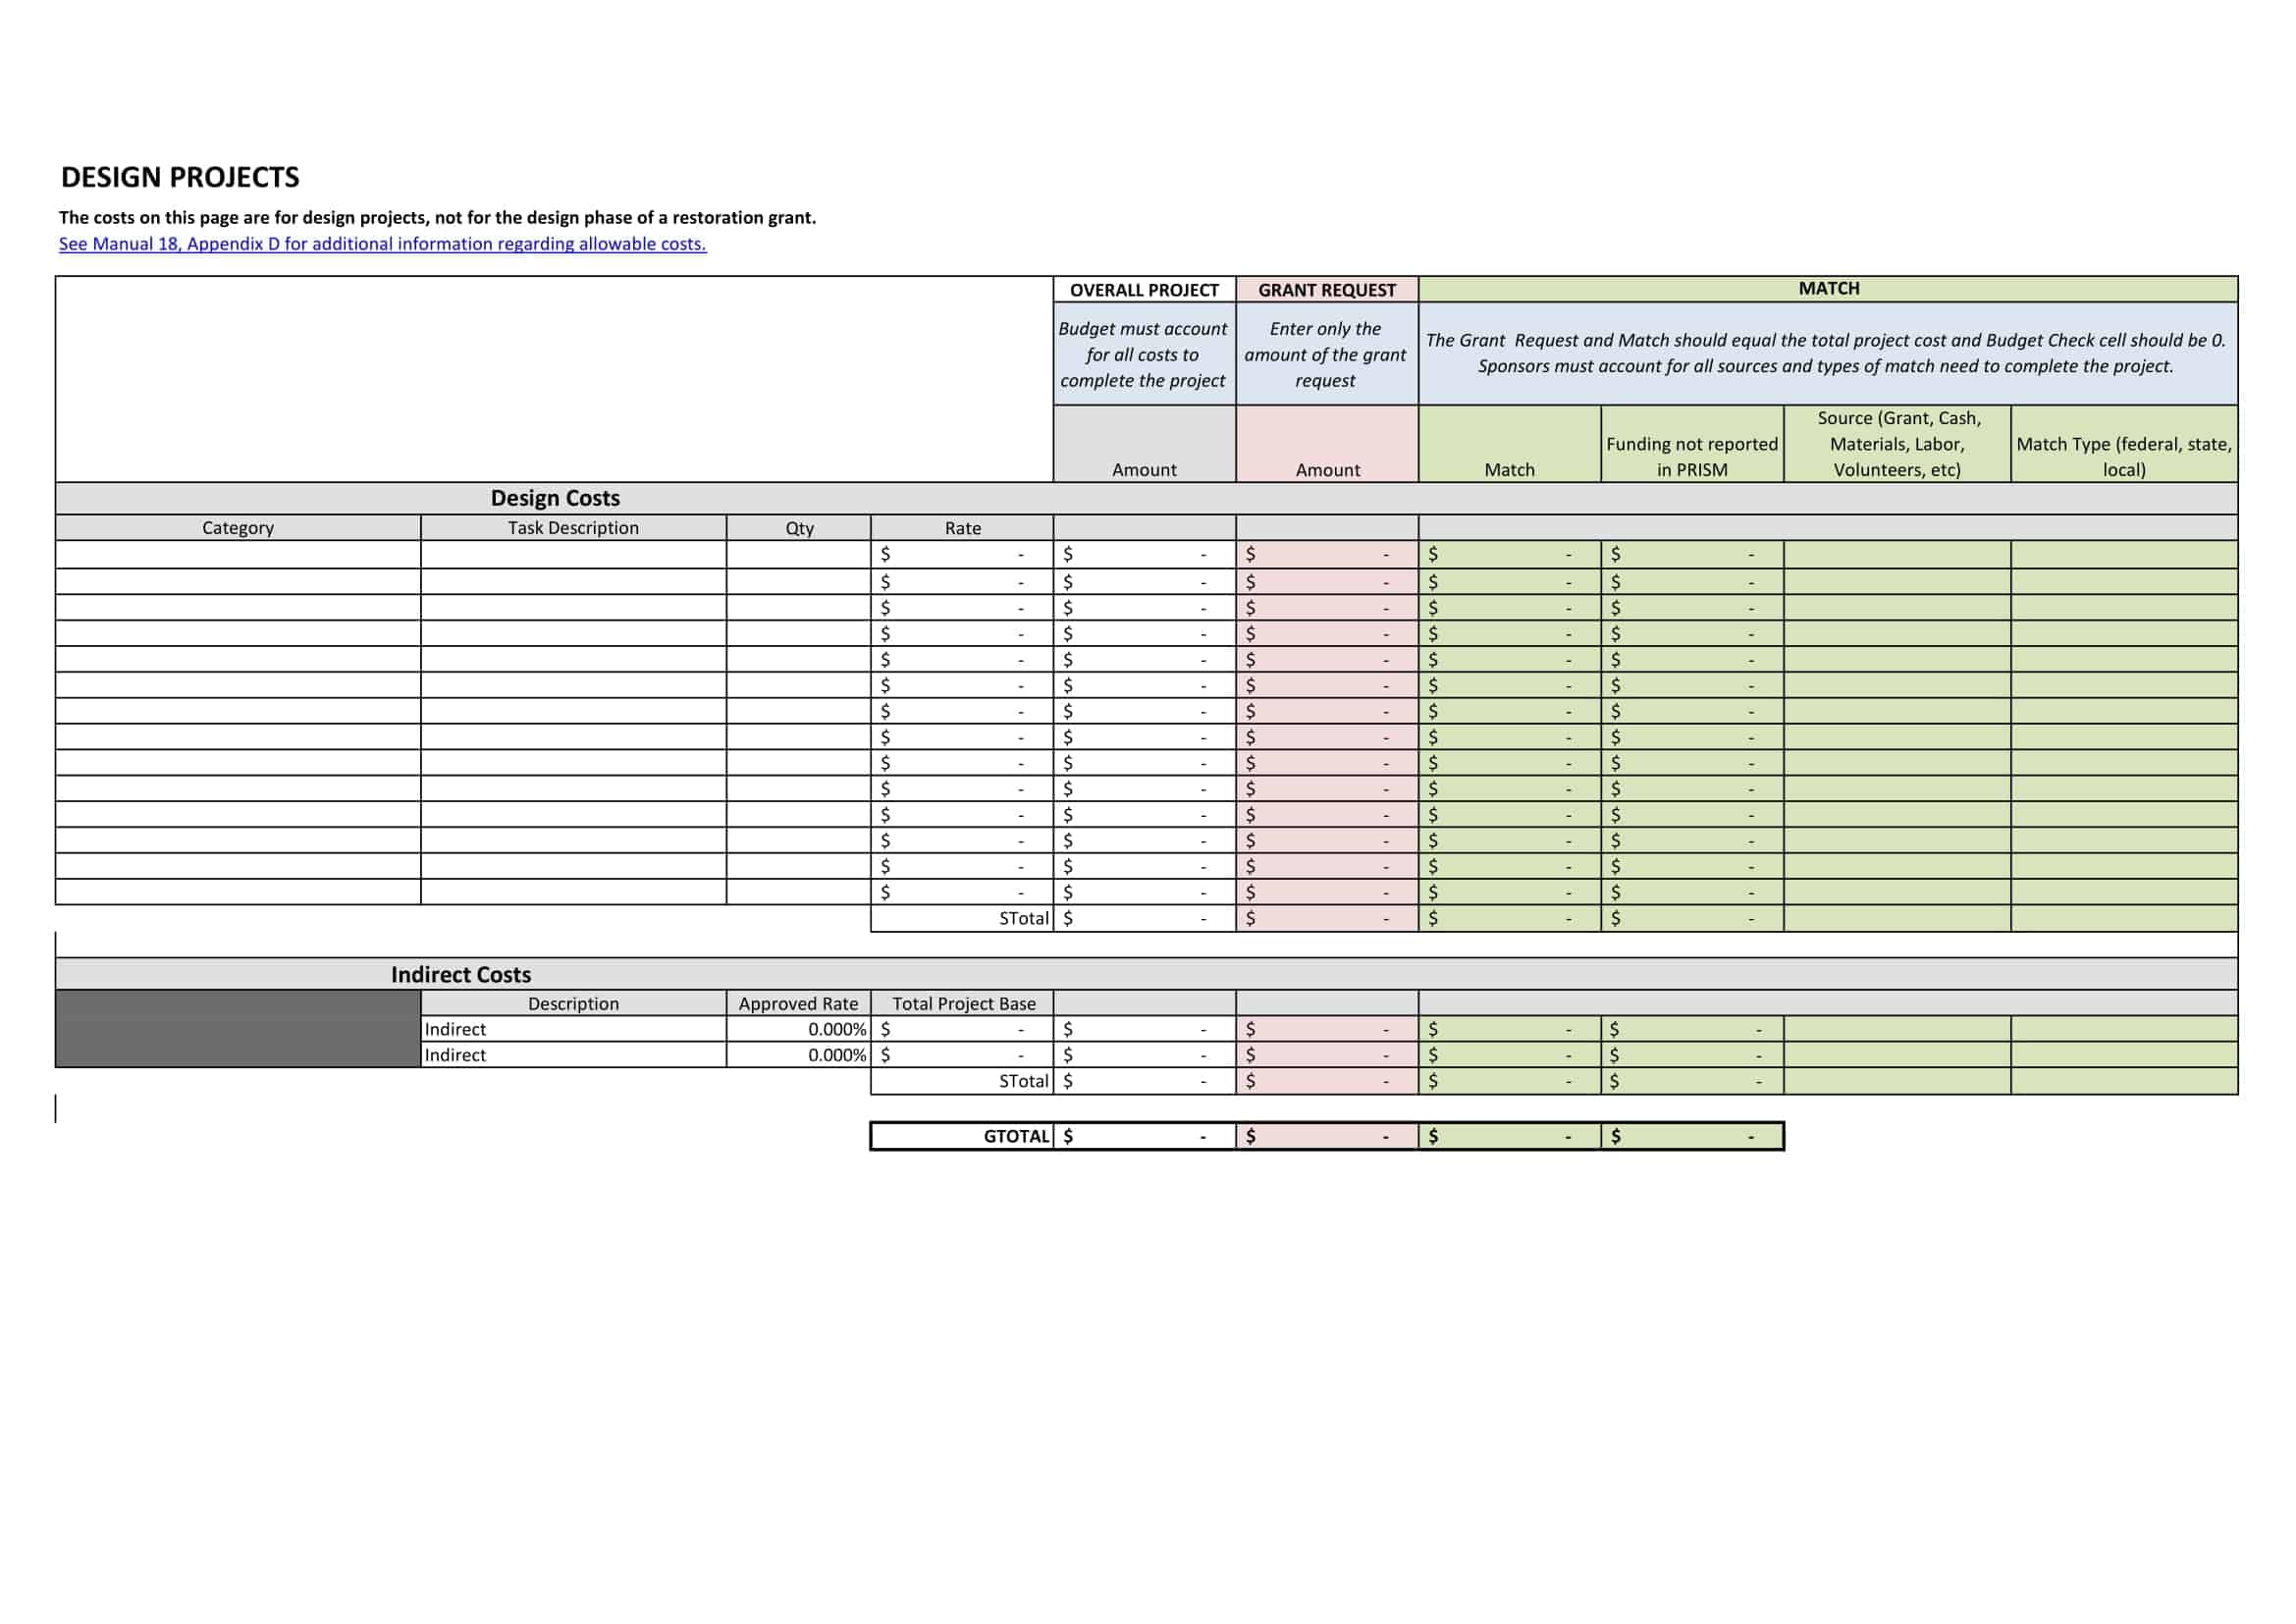The height and width of the screenshot is (1624, 2296).
Task: Click the Design Costs section header
Action: [x=555, y=498]
